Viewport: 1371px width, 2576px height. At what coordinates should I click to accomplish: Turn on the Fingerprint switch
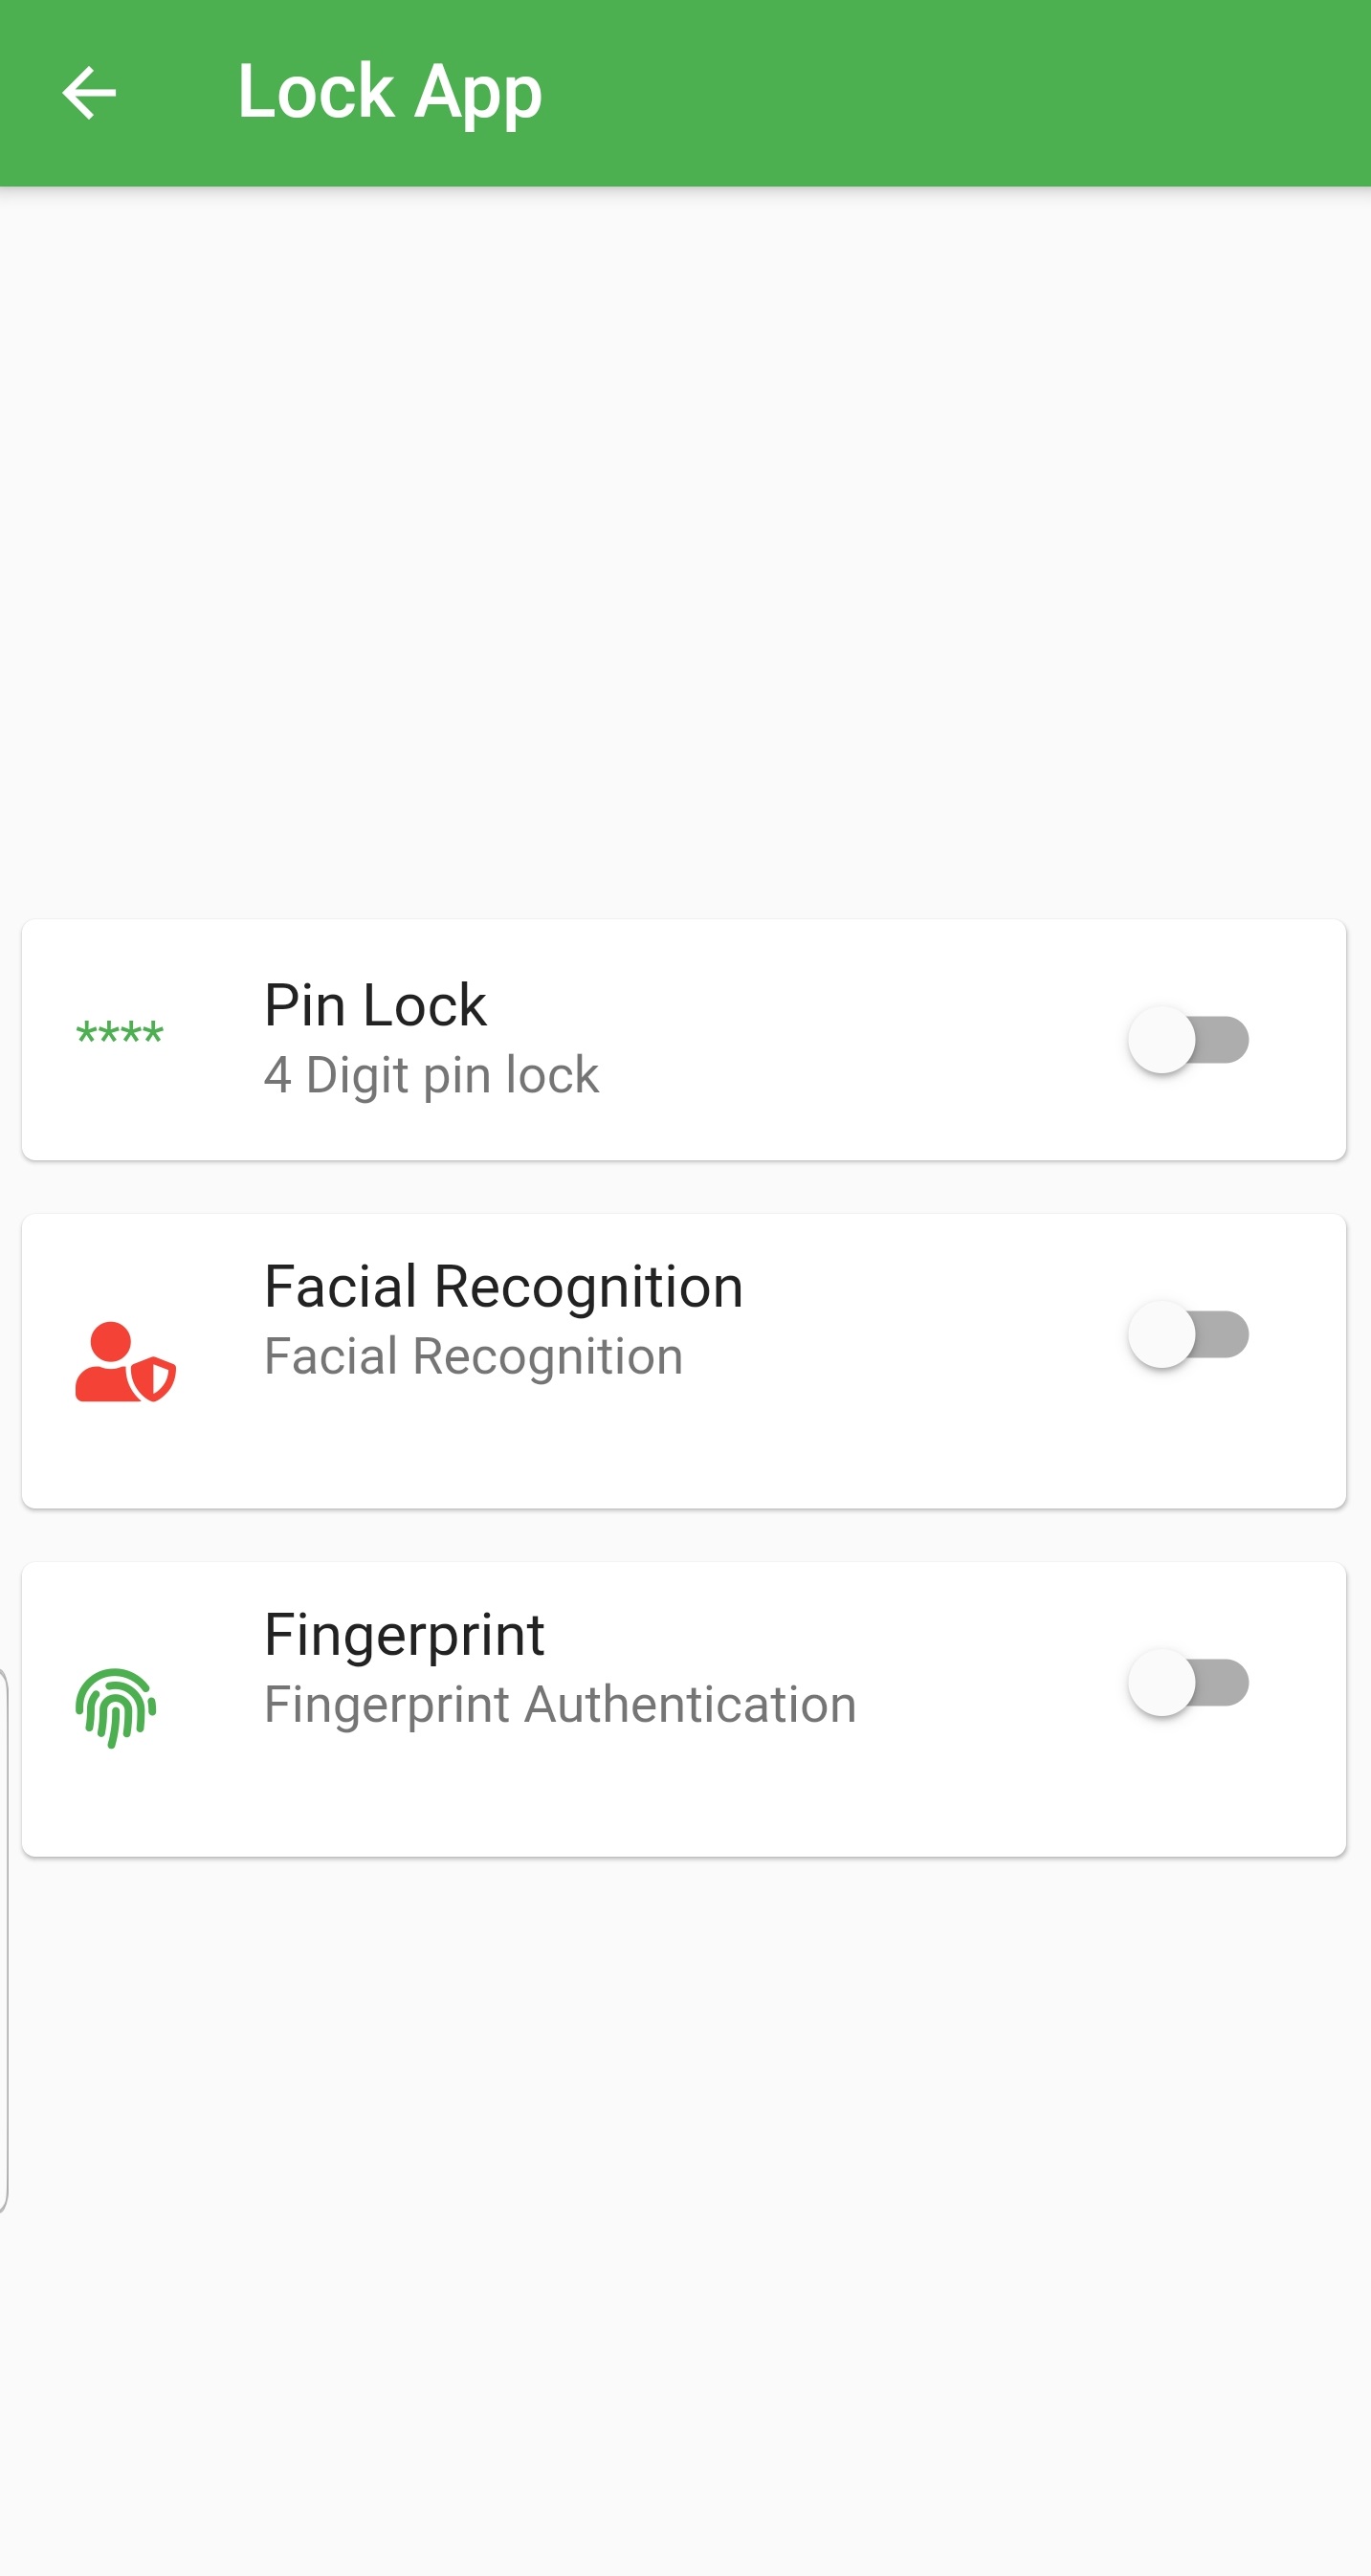point(1188,1683)
